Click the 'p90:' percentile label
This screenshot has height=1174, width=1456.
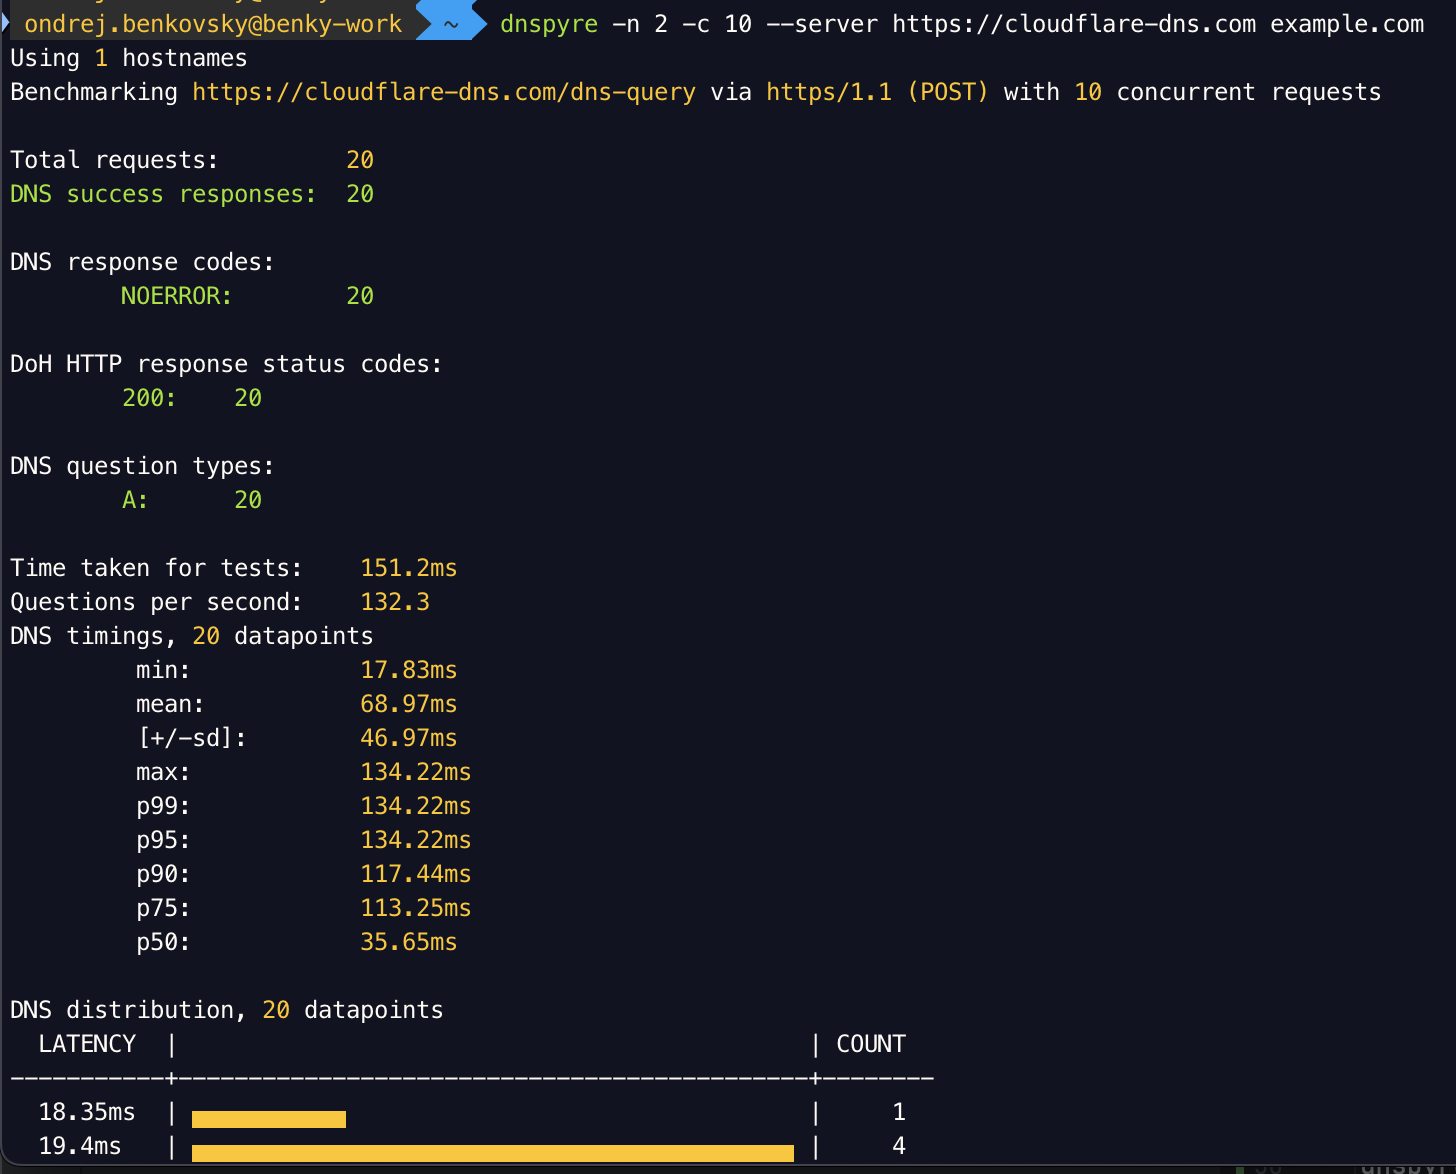click(x=163, y=874)
